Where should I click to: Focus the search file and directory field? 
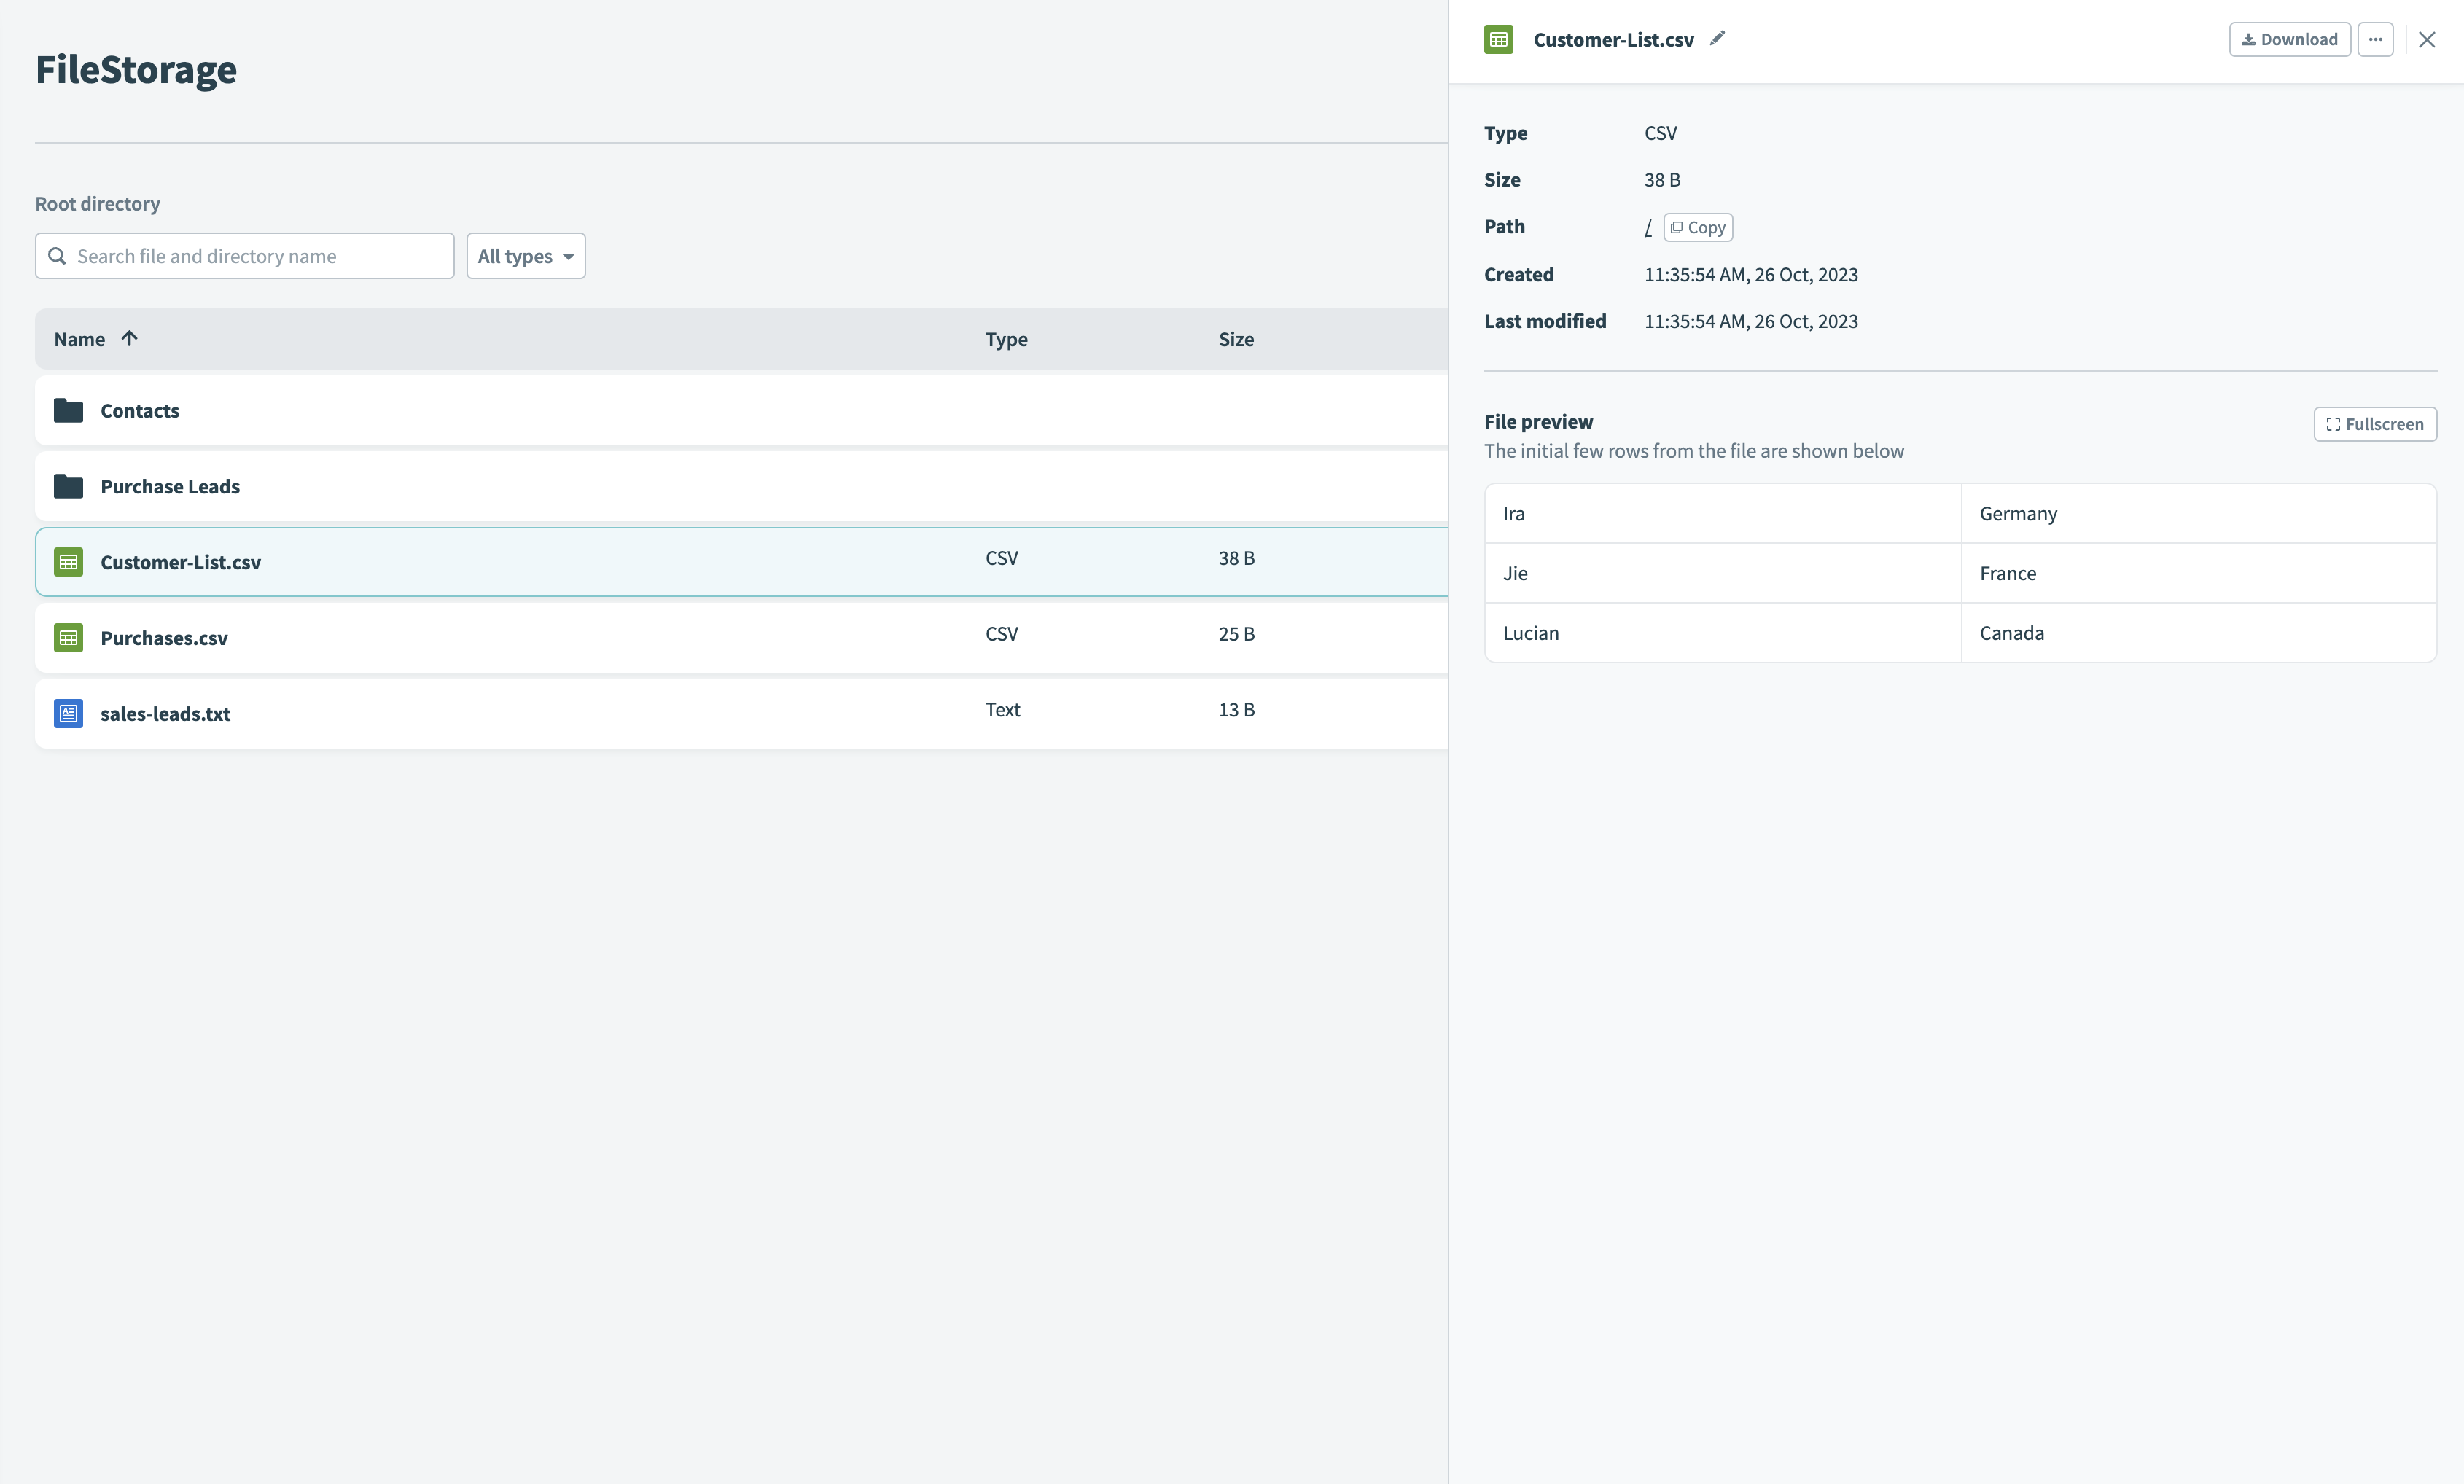[x=245, y=256]
